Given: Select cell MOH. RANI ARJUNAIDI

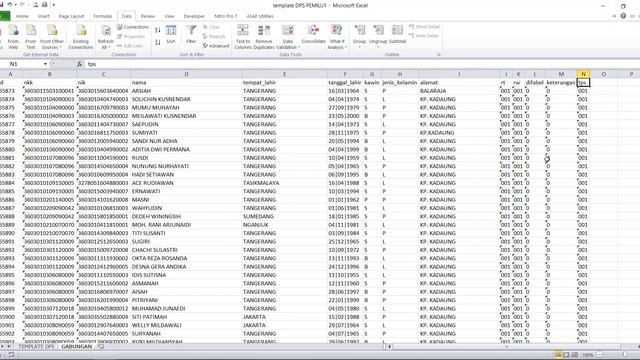Looking at the screenshot, I should 186,225.
